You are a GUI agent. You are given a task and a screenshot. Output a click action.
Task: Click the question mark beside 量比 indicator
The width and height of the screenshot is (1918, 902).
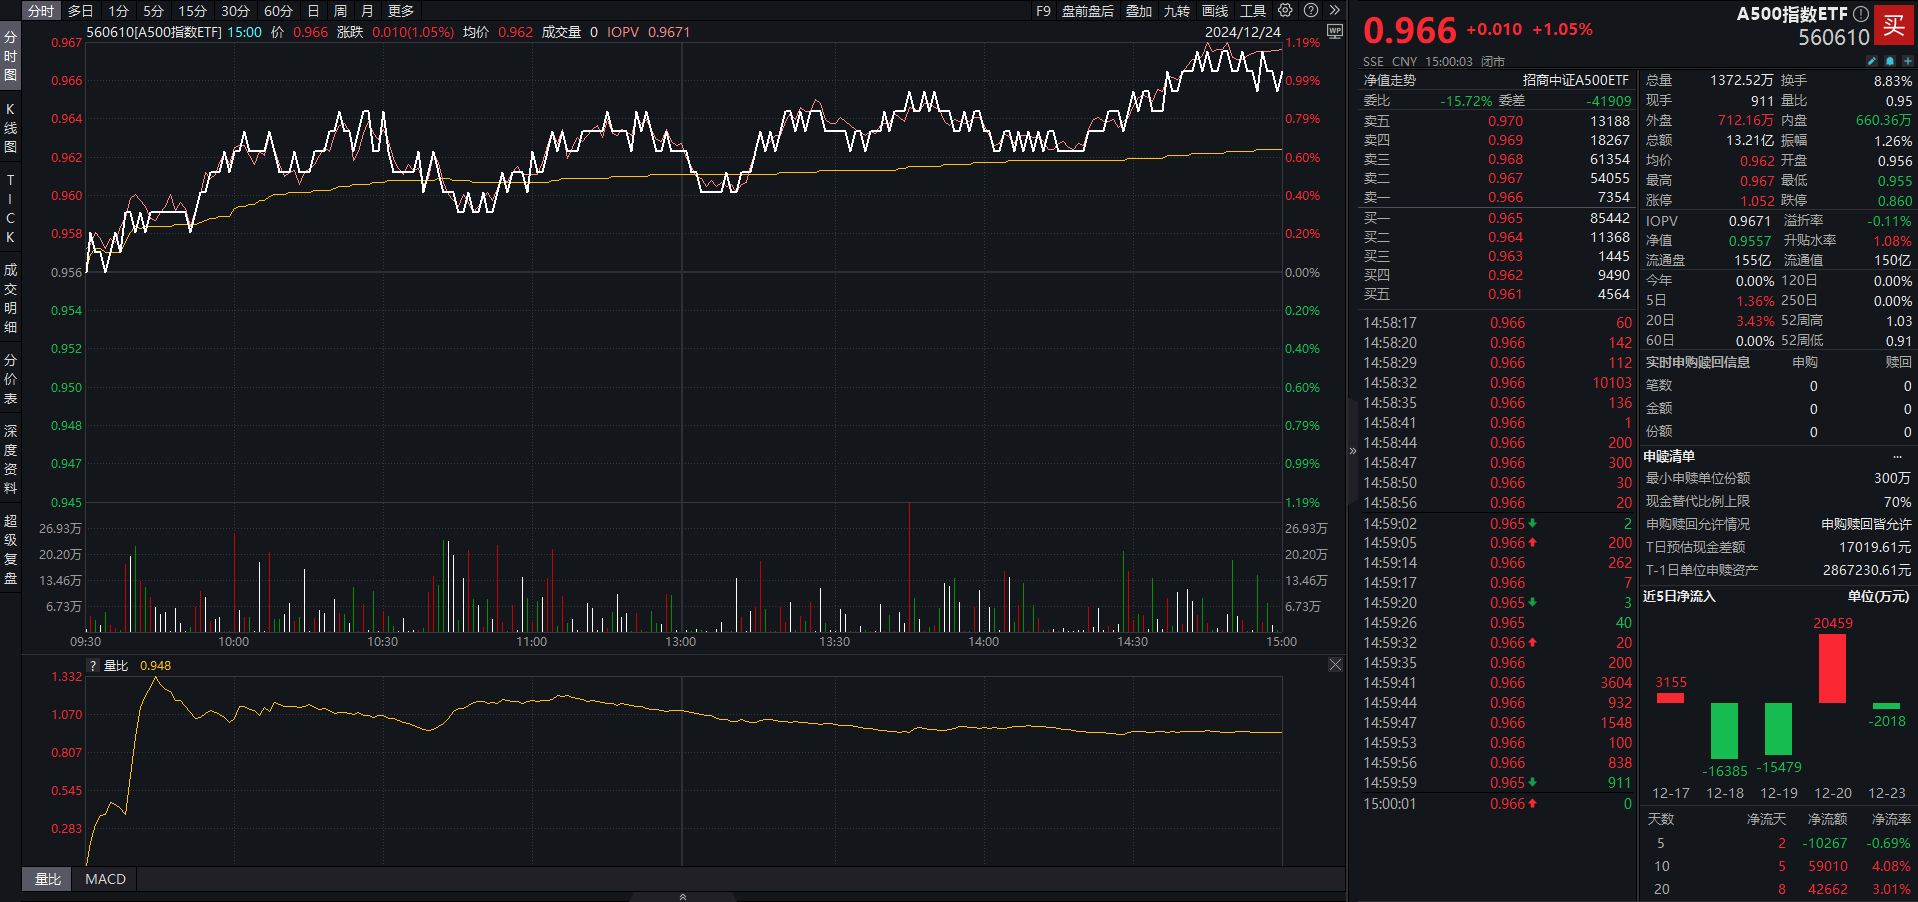[93, 666]
